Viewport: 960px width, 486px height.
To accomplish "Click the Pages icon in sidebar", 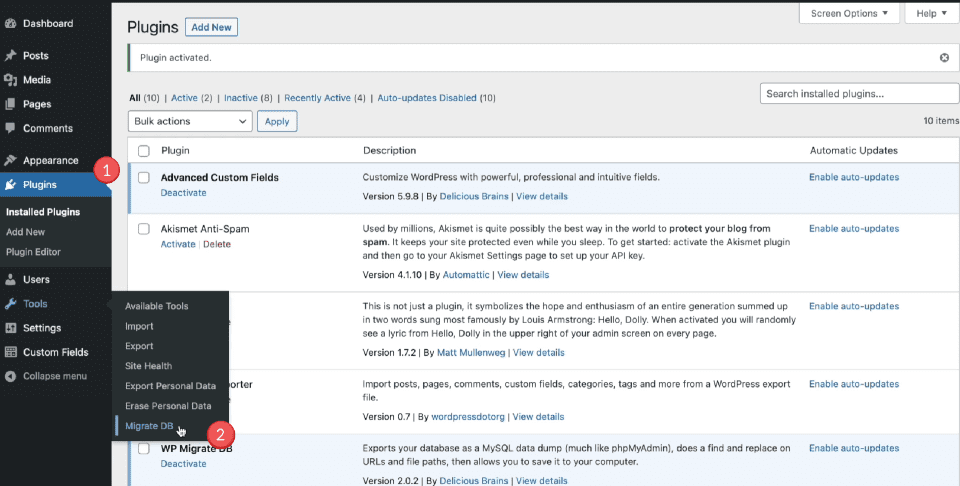I will (x=10, y=104).
